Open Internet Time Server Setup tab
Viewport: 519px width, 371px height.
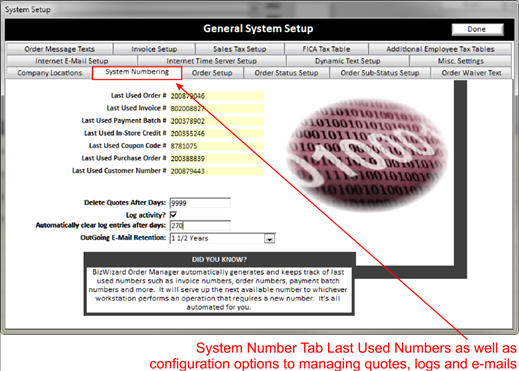pos(212,61)
